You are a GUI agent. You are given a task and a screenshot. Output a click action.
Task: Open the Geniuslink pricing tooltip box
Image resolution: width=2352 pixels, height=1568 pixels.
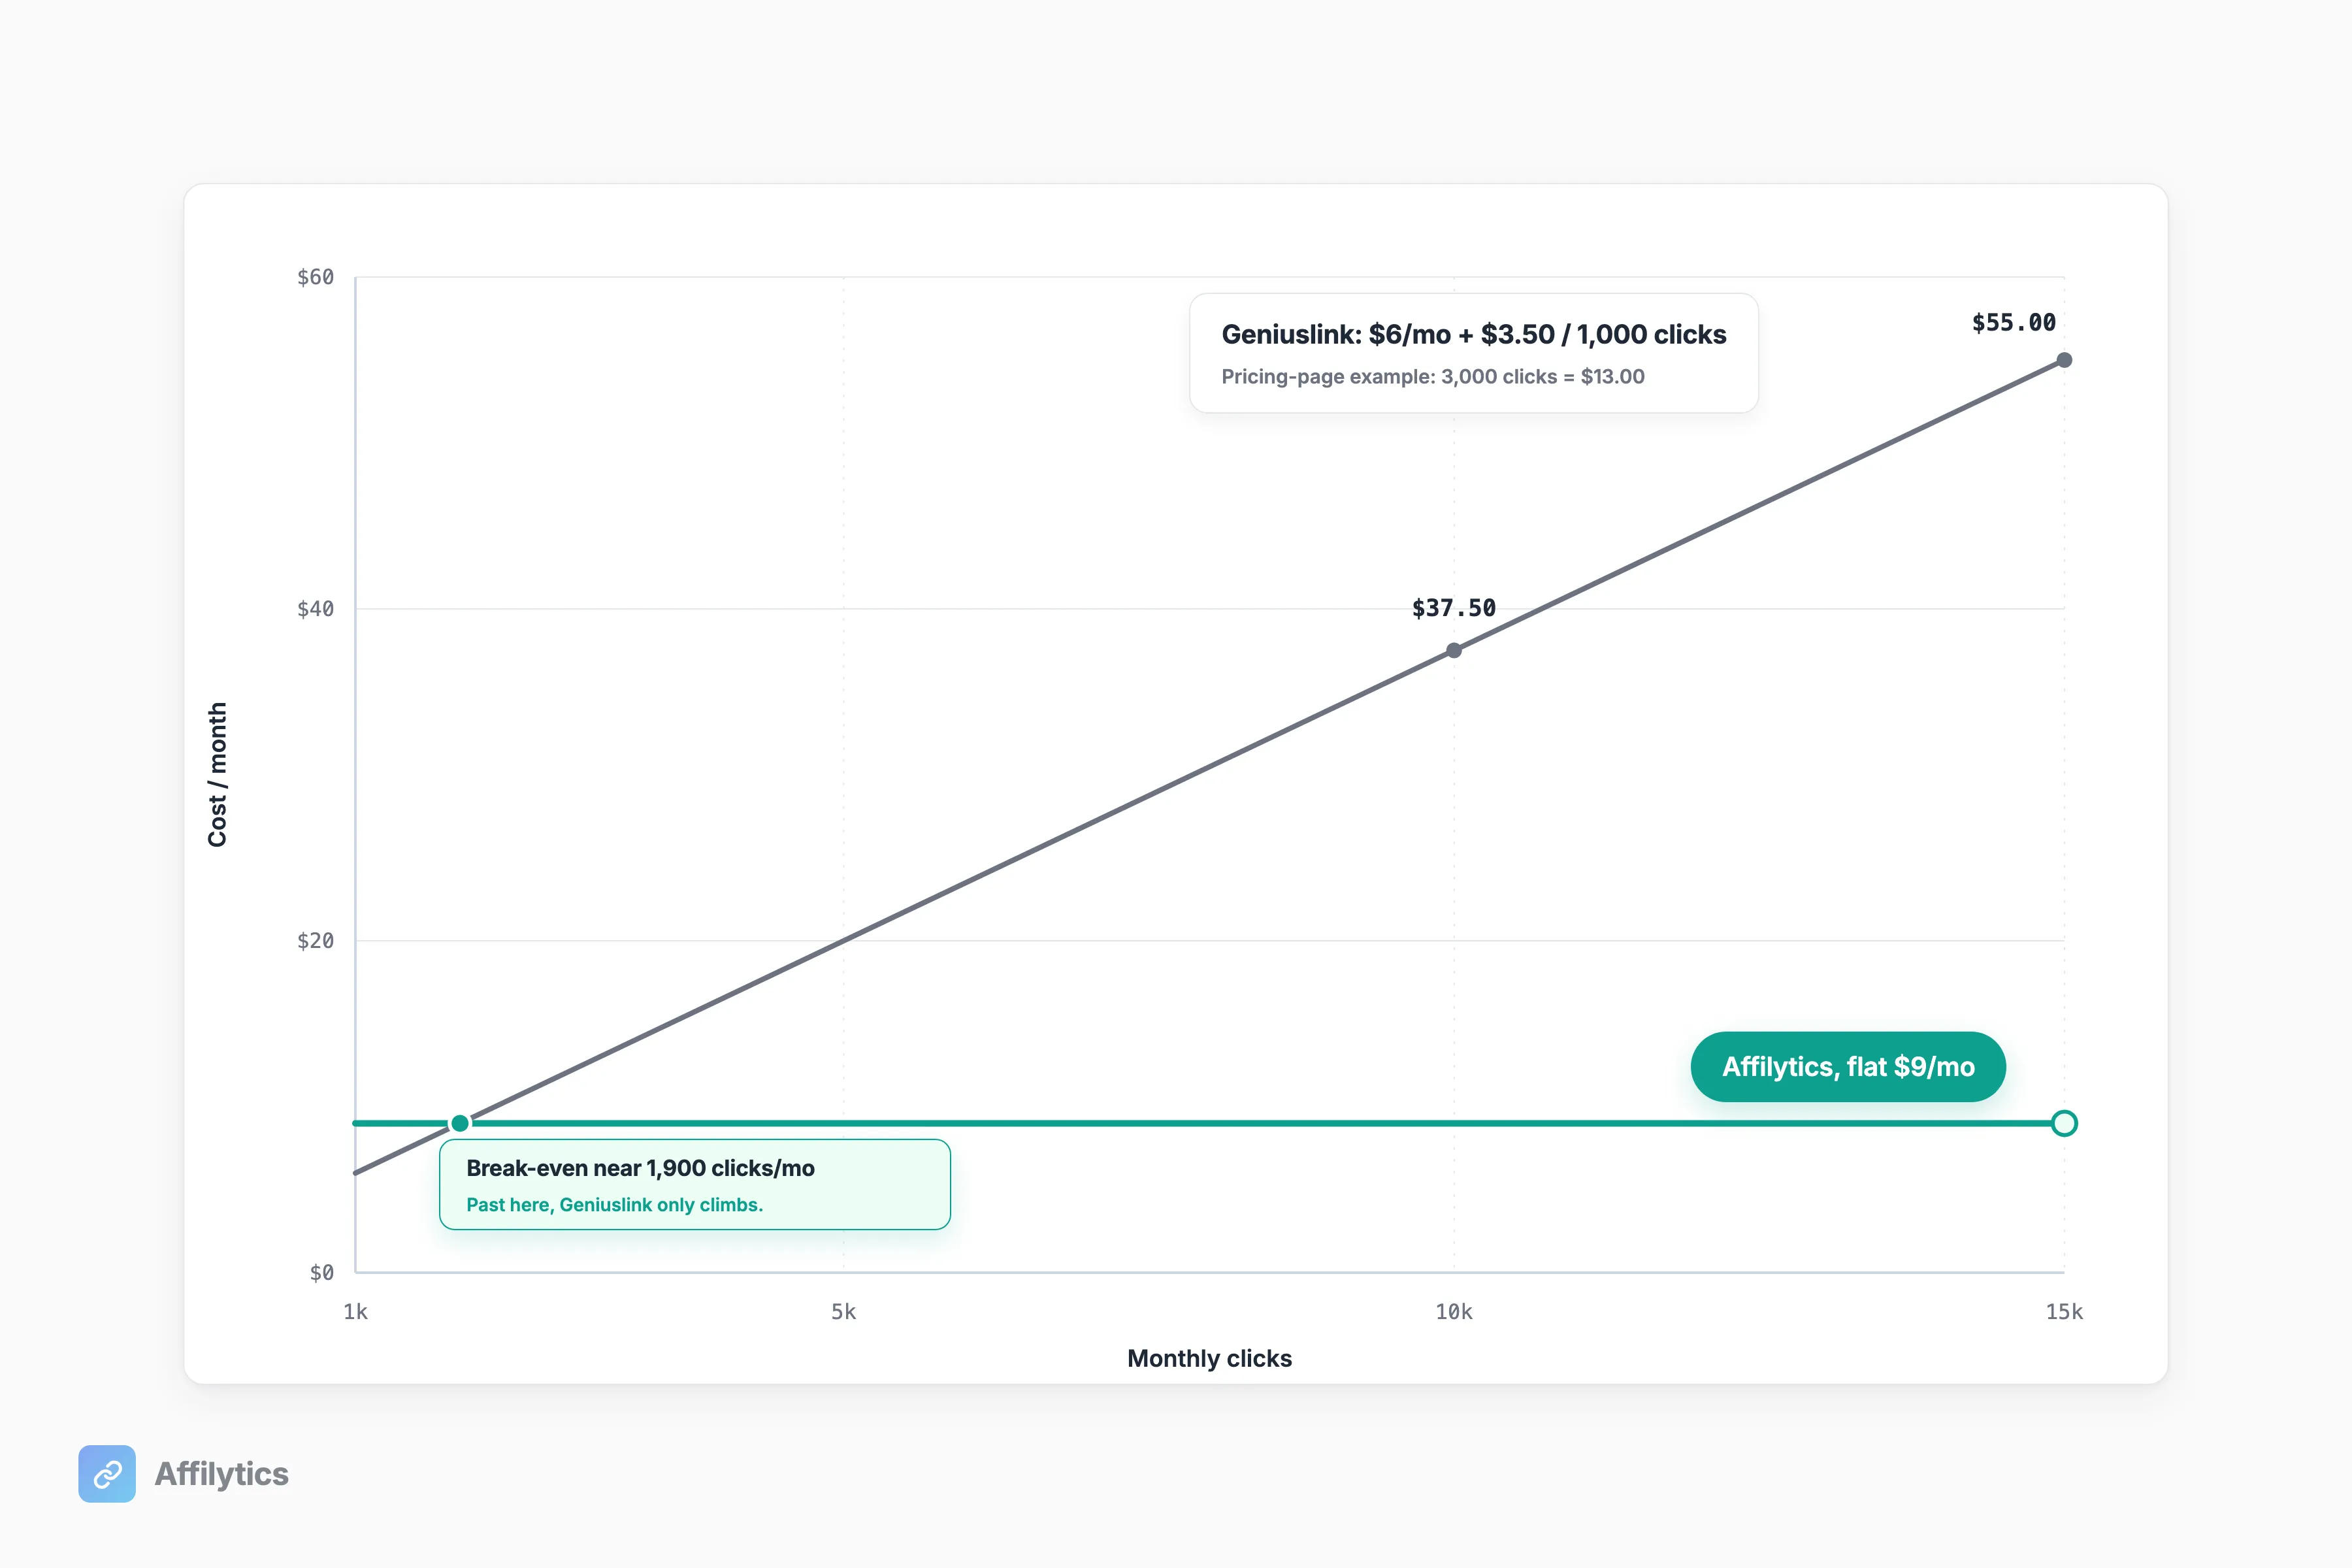[1474, 353]
